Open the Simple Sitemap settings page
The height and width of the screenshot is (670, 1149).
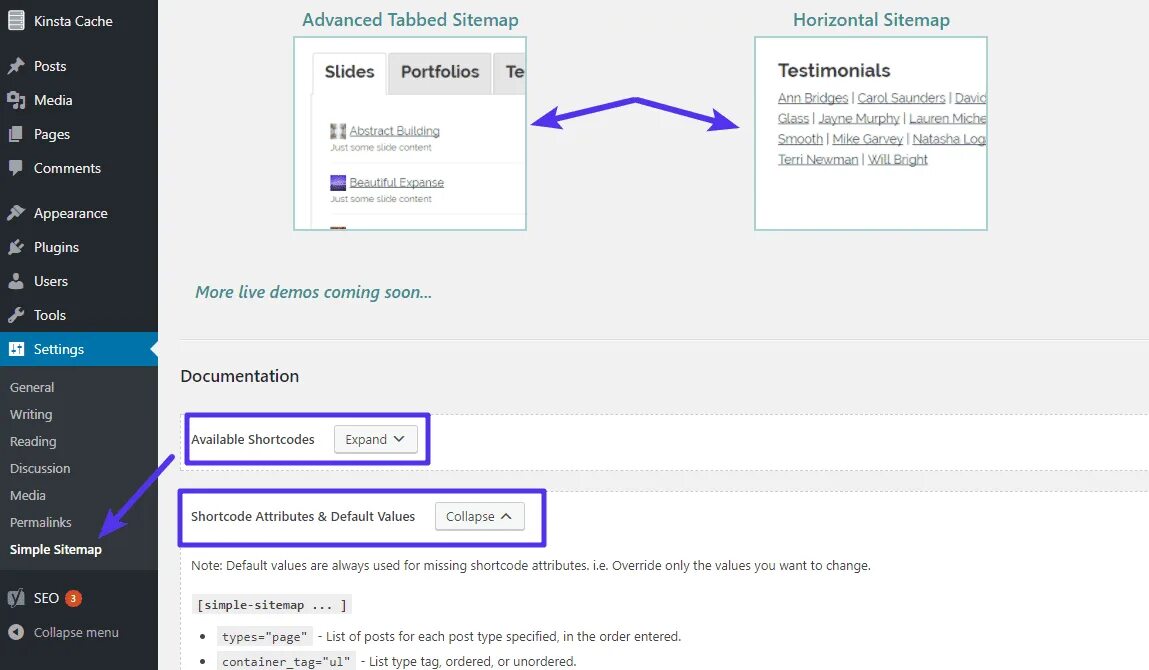click(x=56, y=549)
